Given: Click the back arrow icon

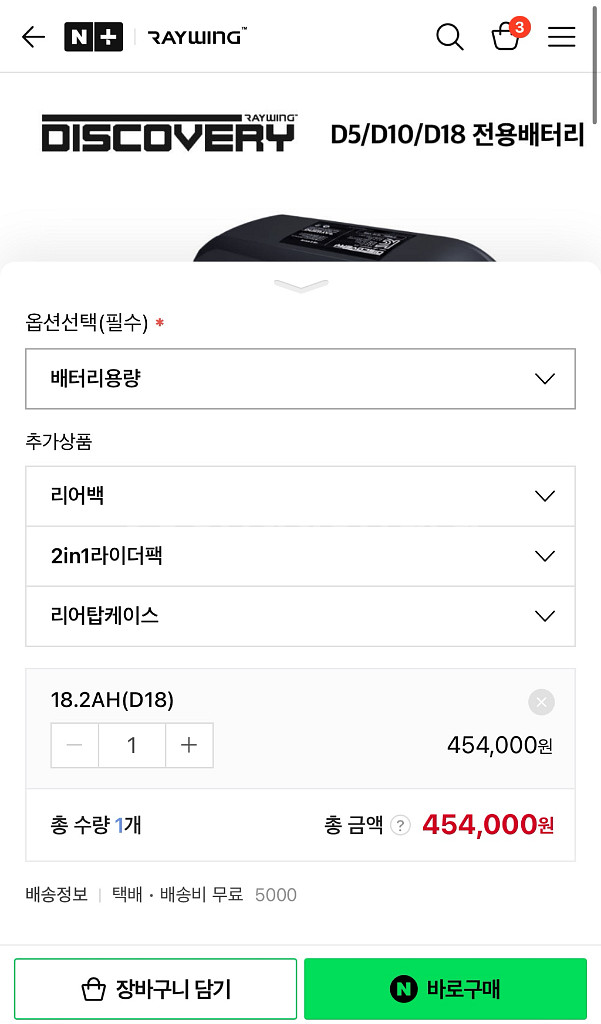Looking at the screenshot, I should point(32,36).
